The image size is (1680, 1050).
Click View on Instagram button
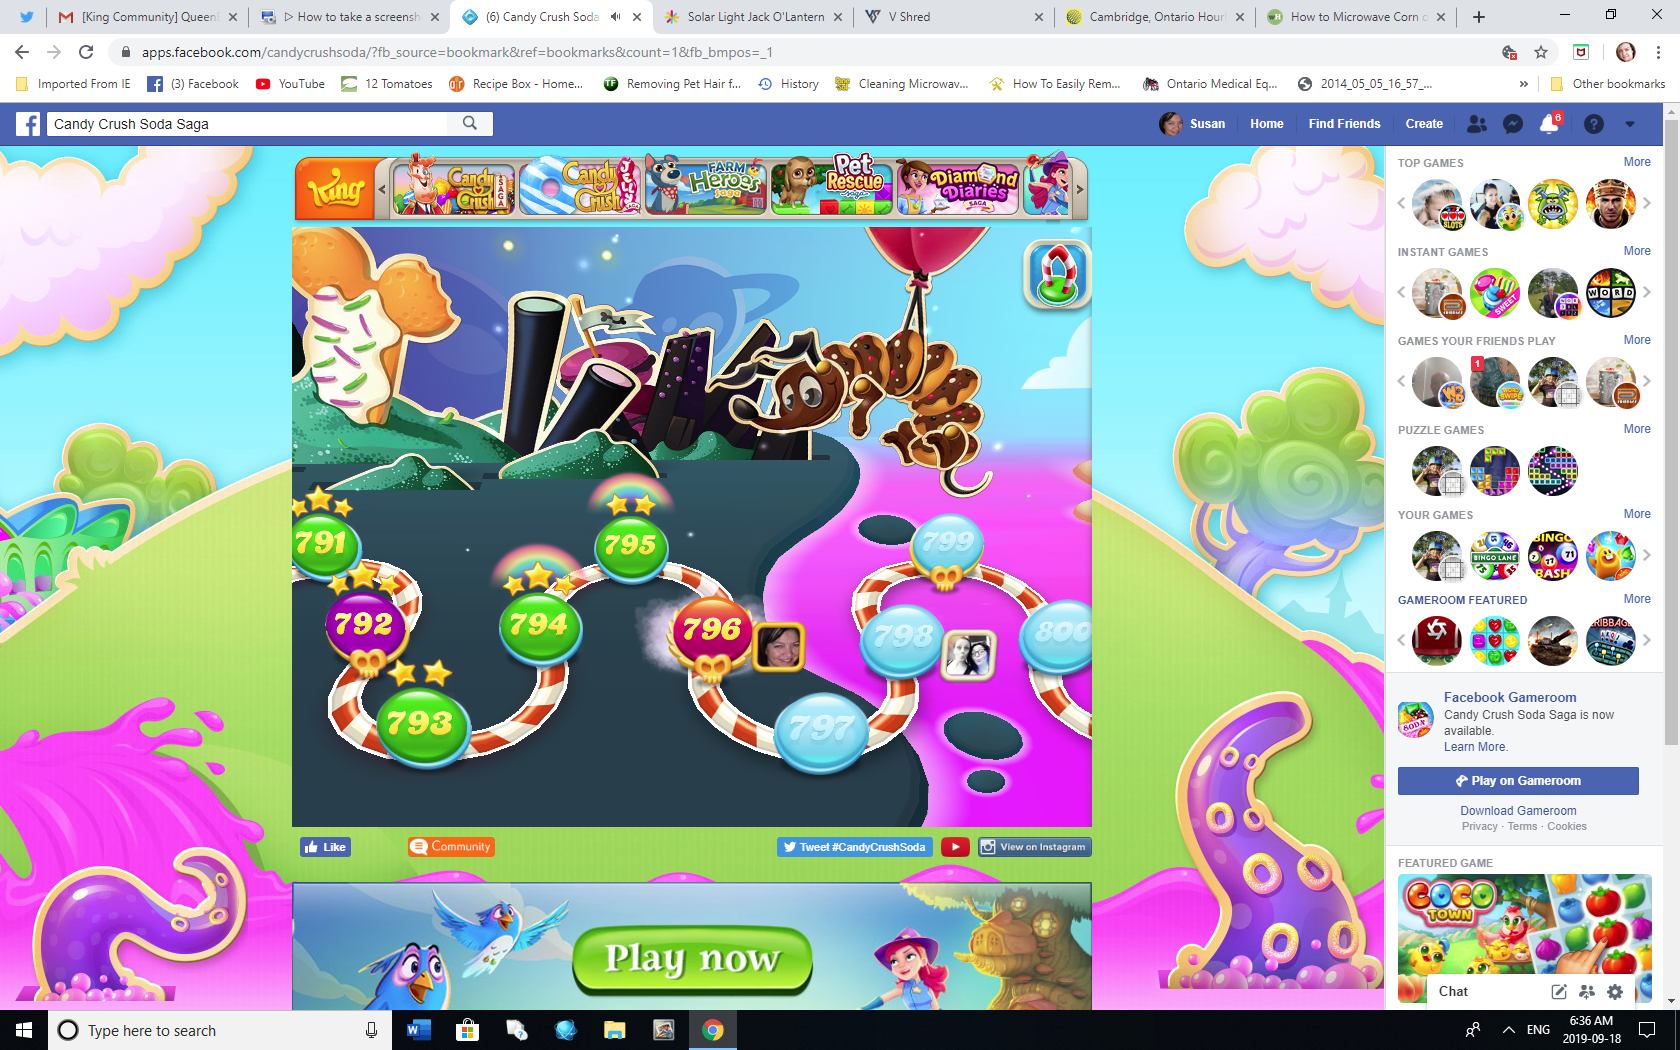pyautogui.click(x=1034, y=847)
